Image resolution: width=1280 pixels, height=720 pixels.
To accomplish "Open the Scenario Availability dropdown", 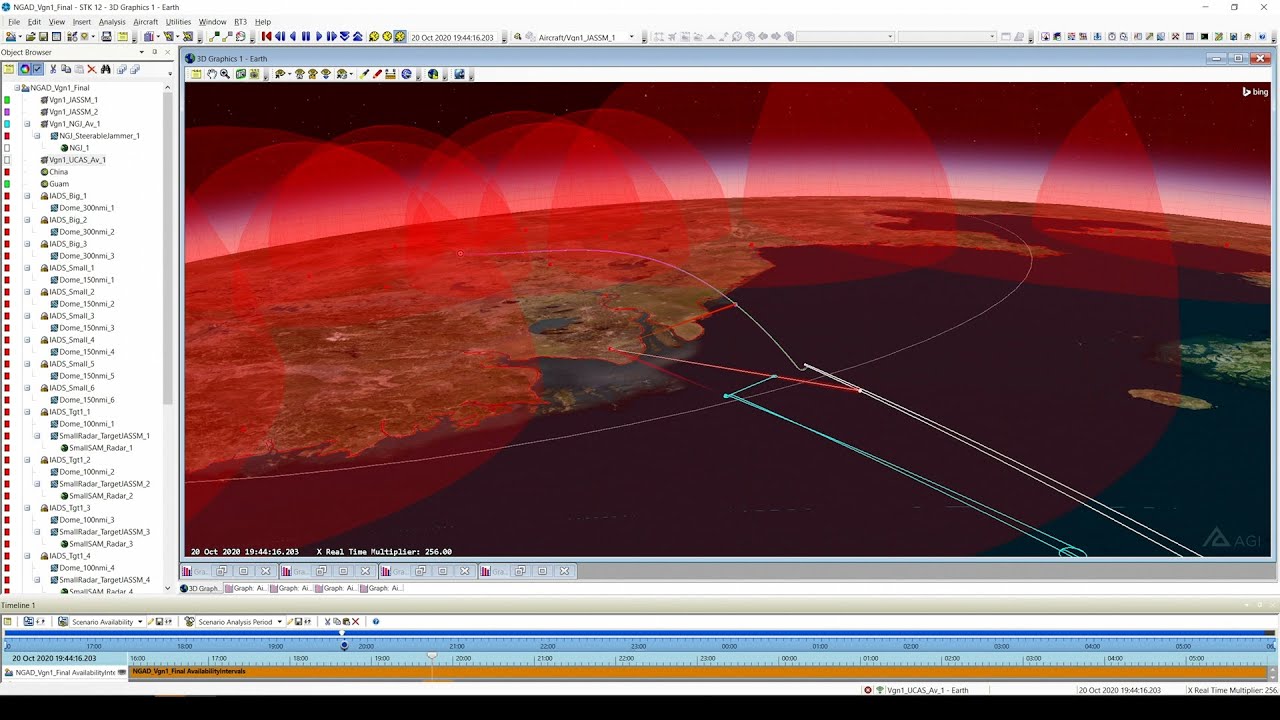I will [139, 622].
